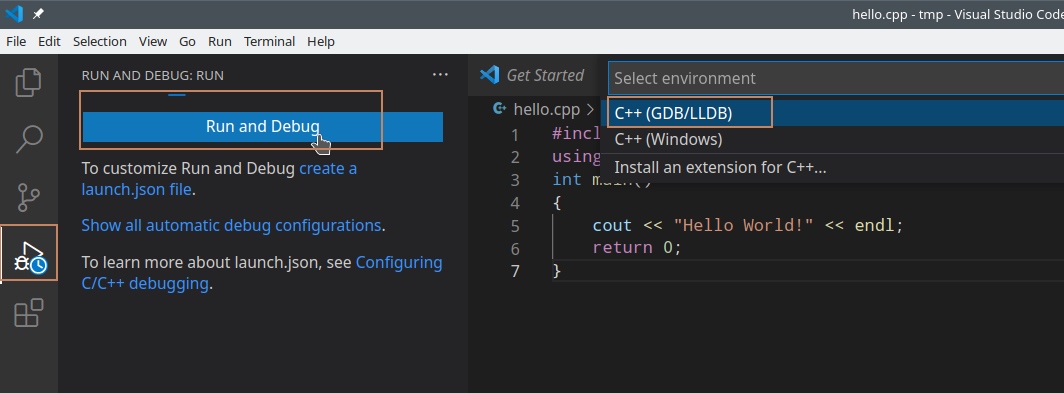Open the Extensions view
The height and width of the screenshot is (393, 1064).
point(28,313)
